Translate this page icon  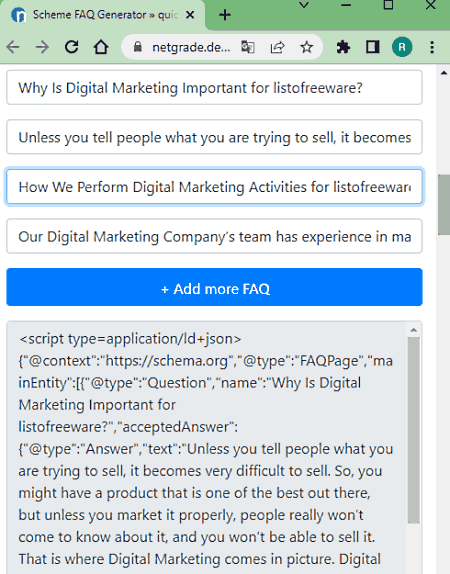[248, 47]
